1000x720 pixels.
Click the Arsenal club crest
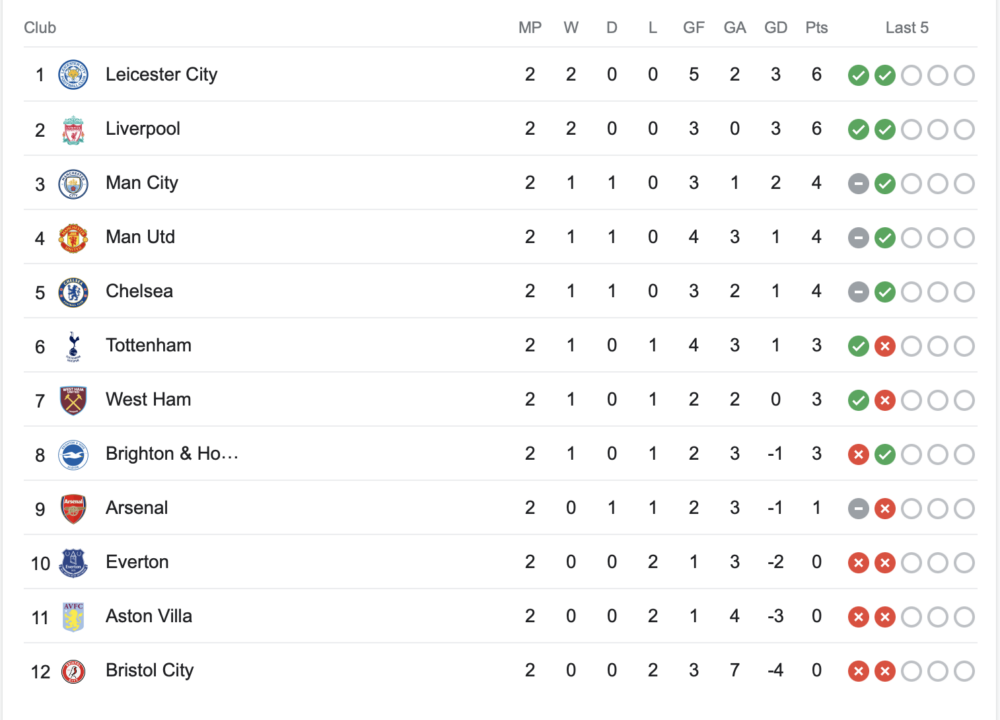pyautogui.click(x=73, y=508)
